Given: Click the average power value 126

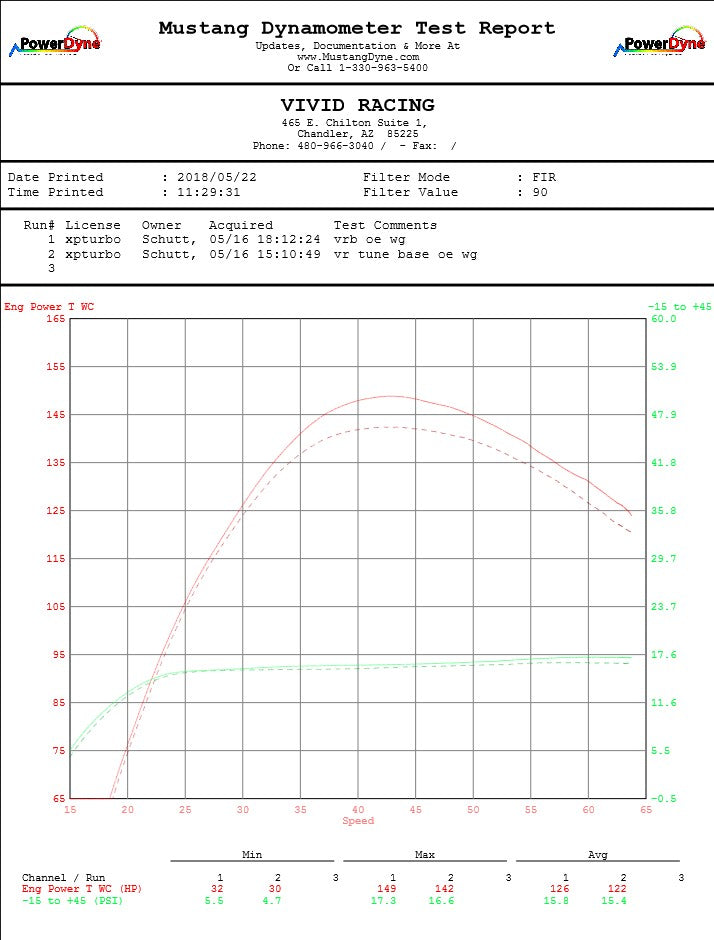Looking at the screenshot, I should 559,889.
